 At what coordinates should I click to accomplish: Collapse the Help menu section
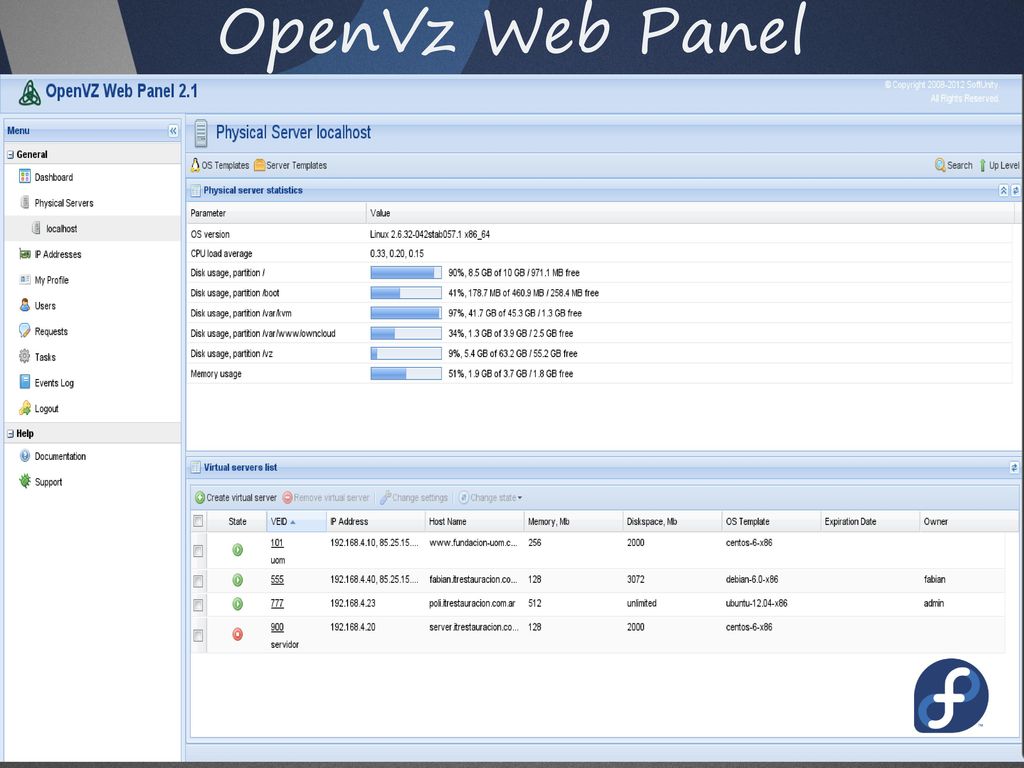[x=10, y=434]
